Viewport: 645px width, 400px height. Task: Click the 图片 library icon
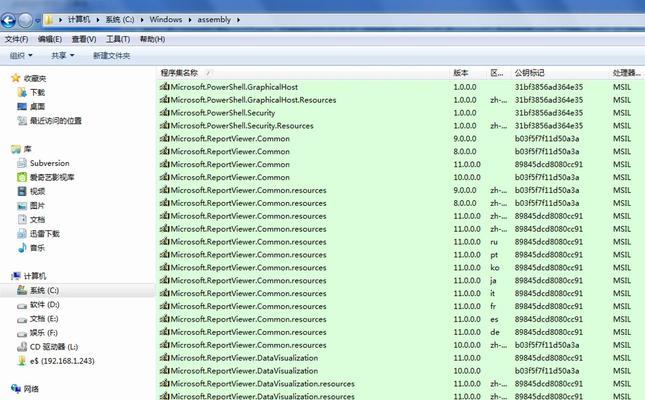click(x=22, y=206)
